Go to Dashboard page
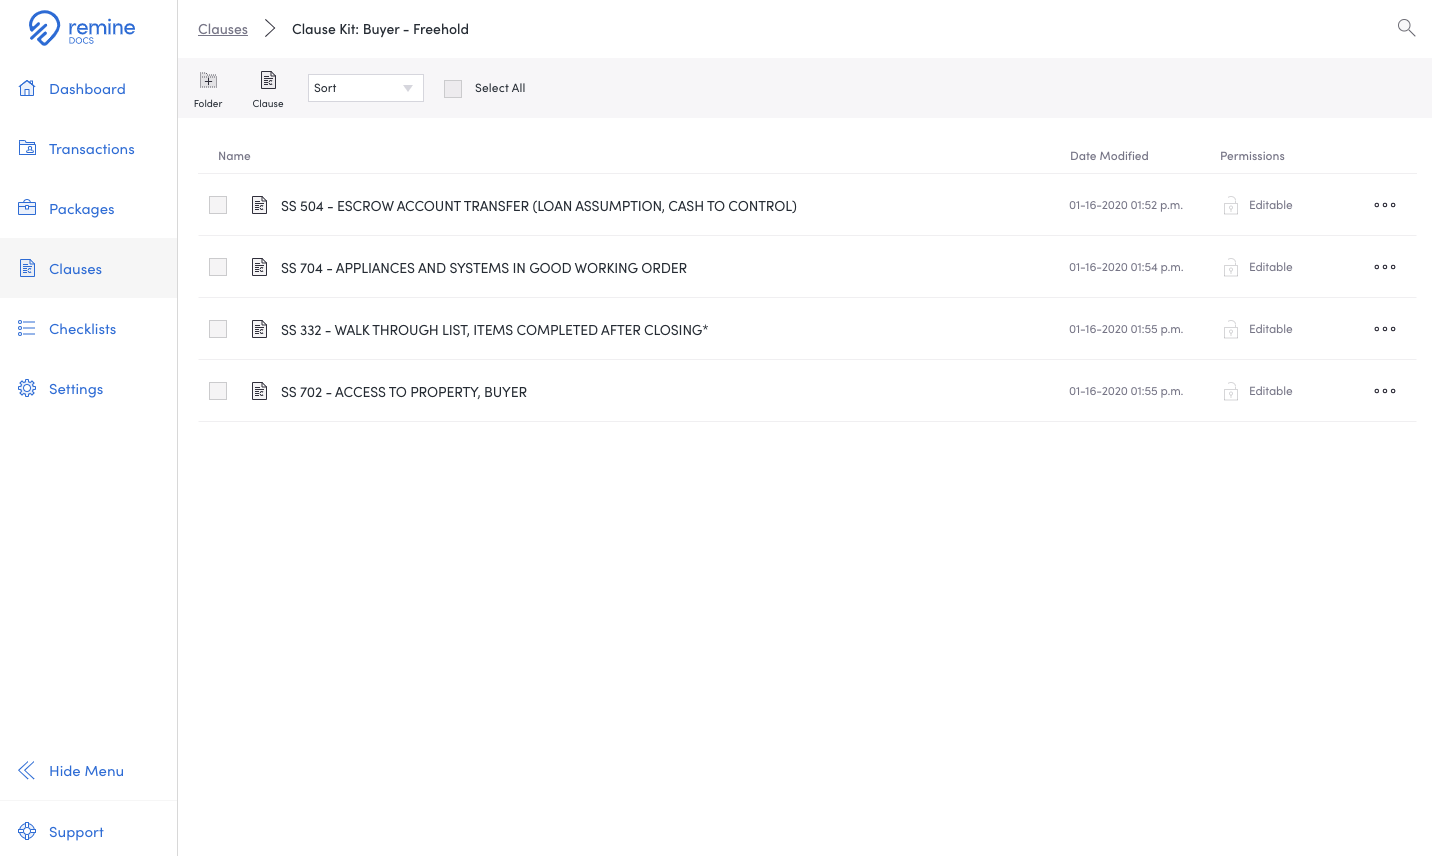Viewport: 1432px width, 856px height. pos(87,89)
